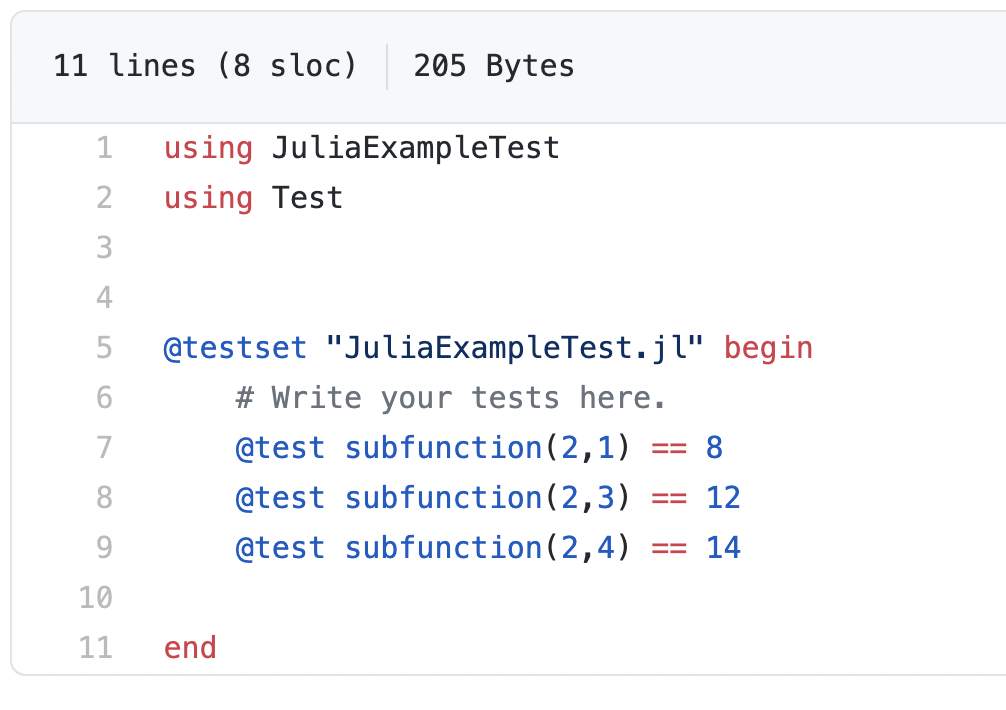1006x710 pixels.
Task: Click the begin keyword
Action: coord(768,348)
